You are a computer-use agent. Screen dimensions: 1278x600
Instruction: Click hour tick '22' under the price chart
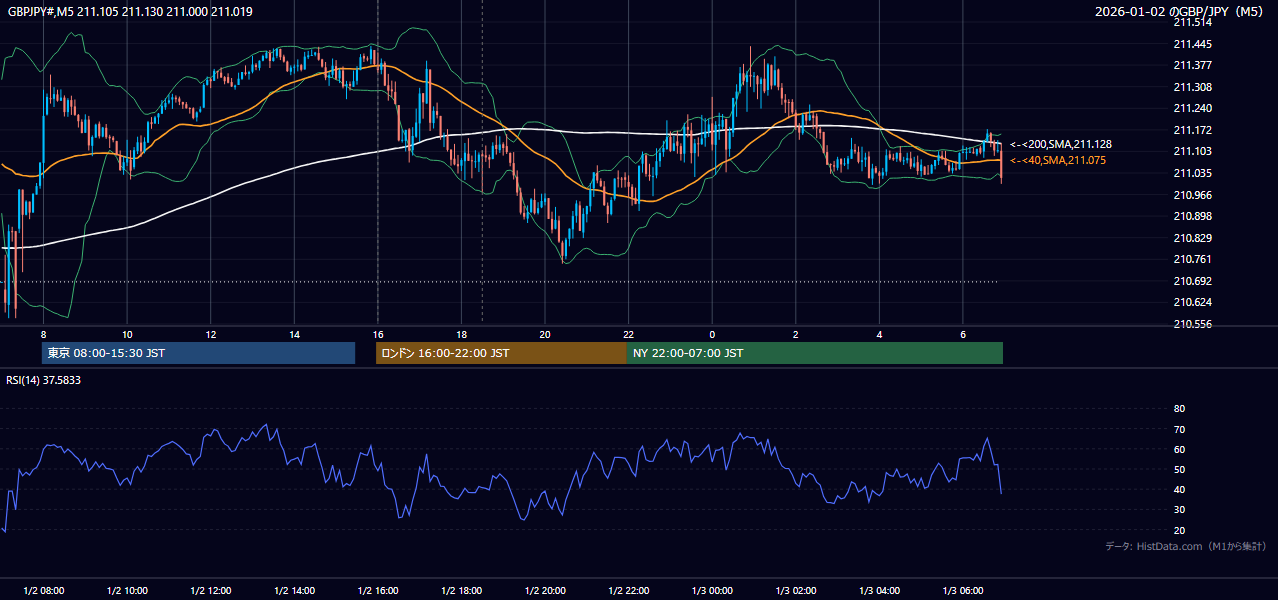(x=628, y=334)
